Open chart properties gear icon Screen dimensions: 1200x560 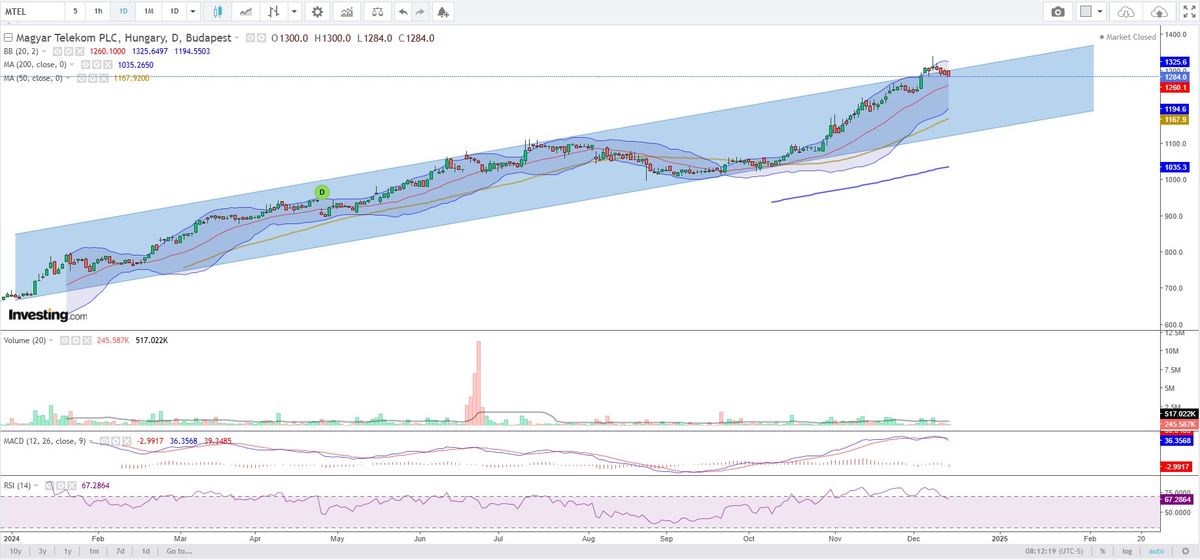pos(317,12)
